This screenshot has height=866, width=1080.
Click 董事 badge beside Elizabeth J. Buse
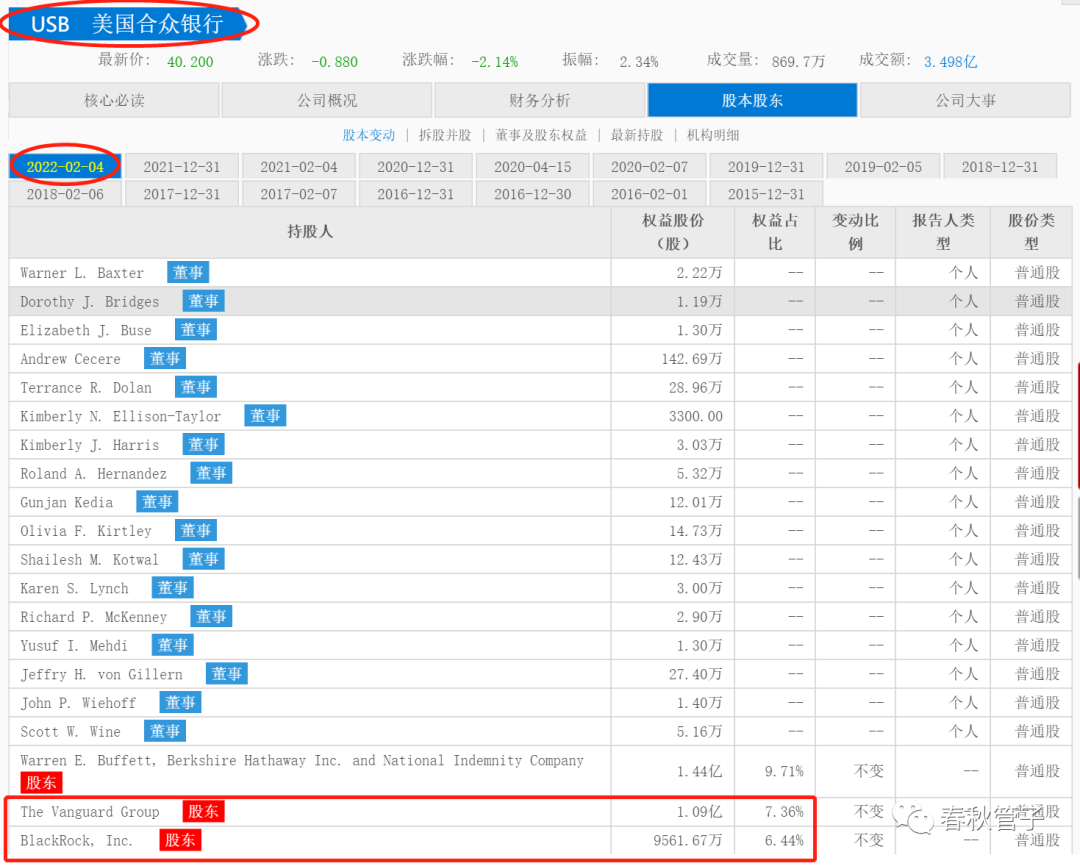(x=196, y=330)
